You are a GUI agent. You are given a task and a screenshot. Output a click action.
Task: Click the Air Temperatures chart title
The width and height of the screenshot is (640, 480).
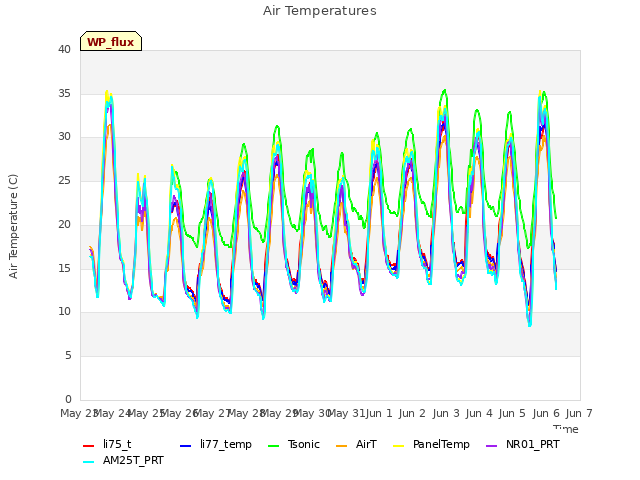320,11
